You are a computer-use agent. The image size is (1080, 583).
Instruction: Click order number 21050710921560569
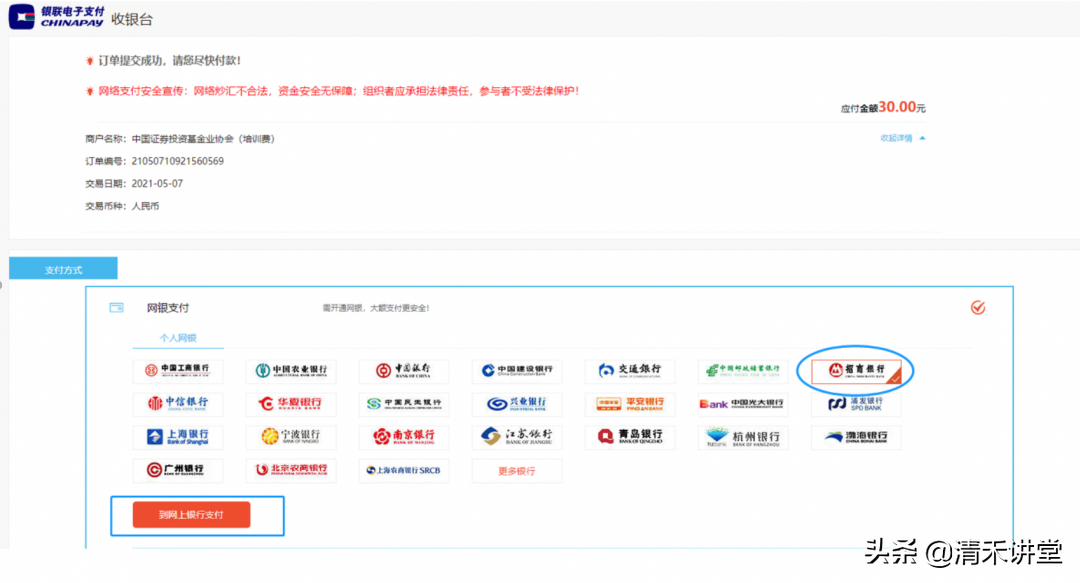click(x=178, y=161)
